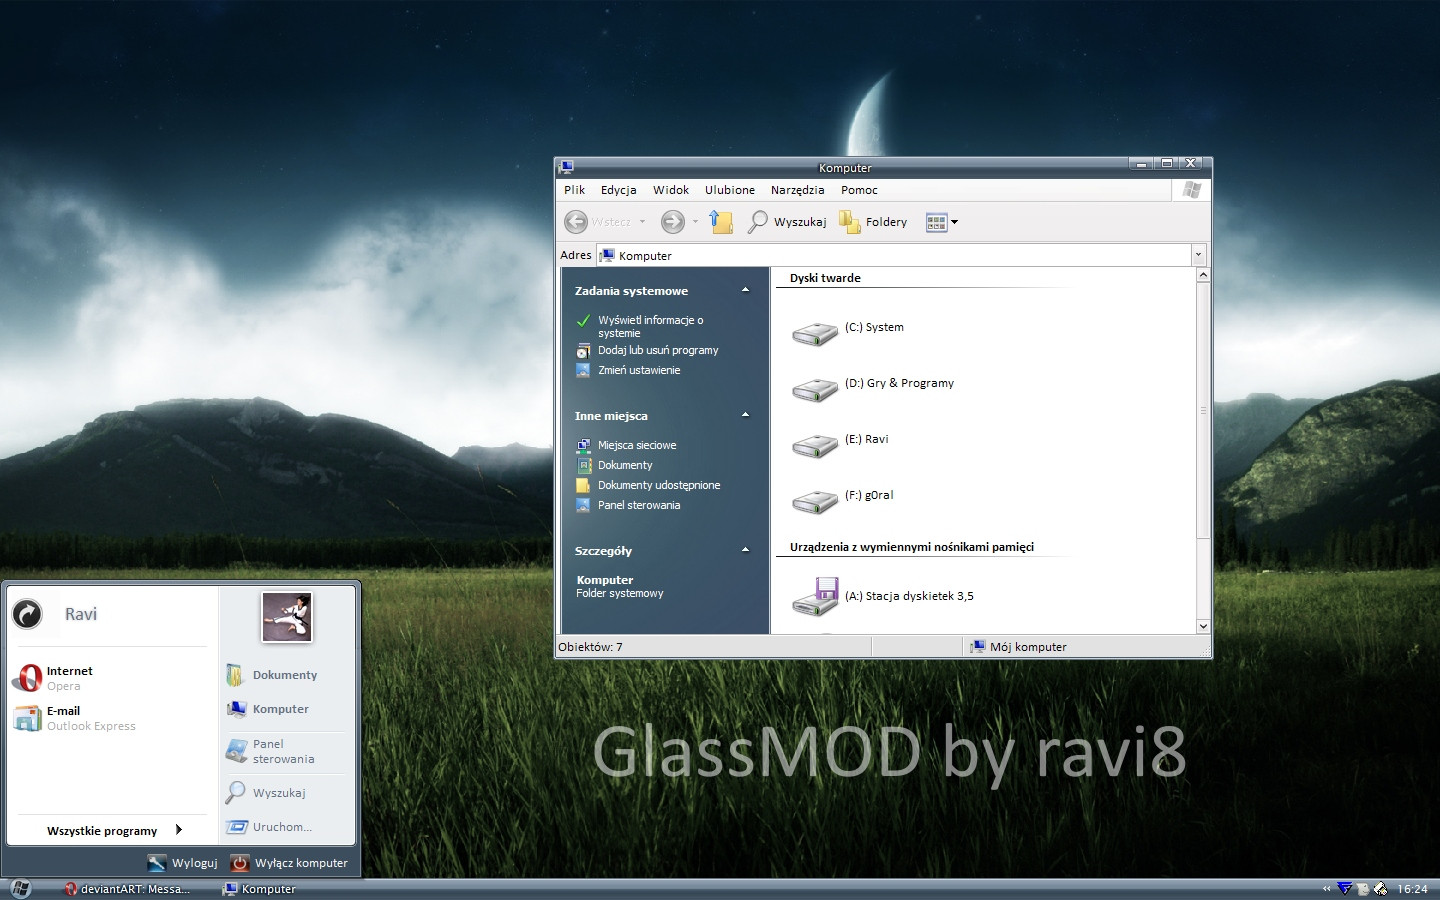Click scrollbar up arrow in drive list
The image size is (1440, 900).
pyautogui.click(x=1203, y=275)
